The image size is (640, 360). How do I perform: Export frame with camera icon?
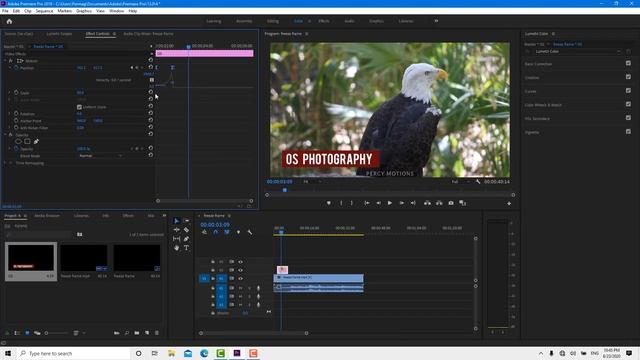(451, 203)
